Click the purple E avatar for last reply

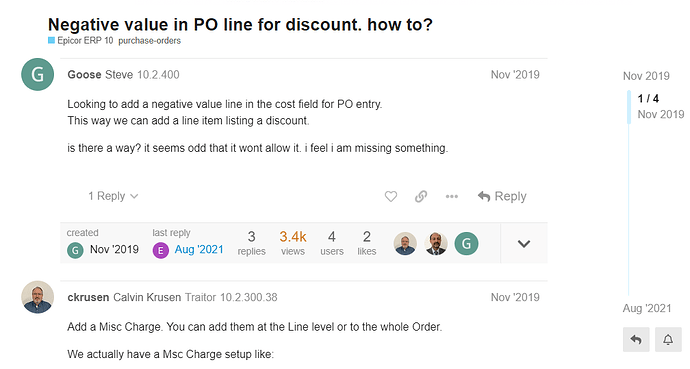[x=161, y=251]
